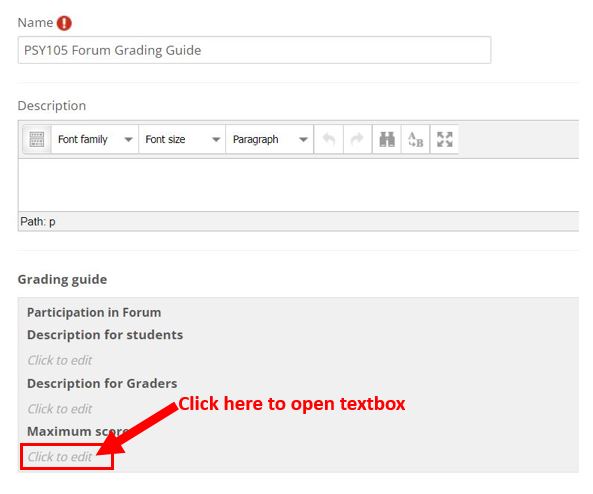Open the Font family dropdown
593x494 pixels.
(x=95, y=140)
